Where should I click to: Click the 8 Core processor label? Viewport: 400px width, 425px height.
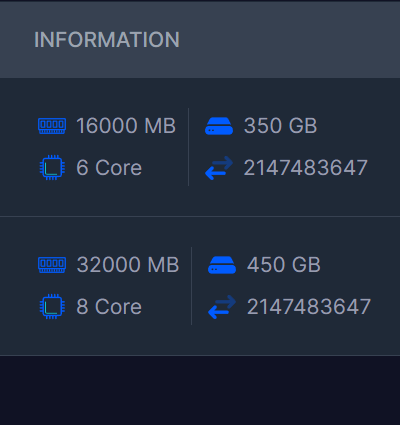(x=109, y=307)
